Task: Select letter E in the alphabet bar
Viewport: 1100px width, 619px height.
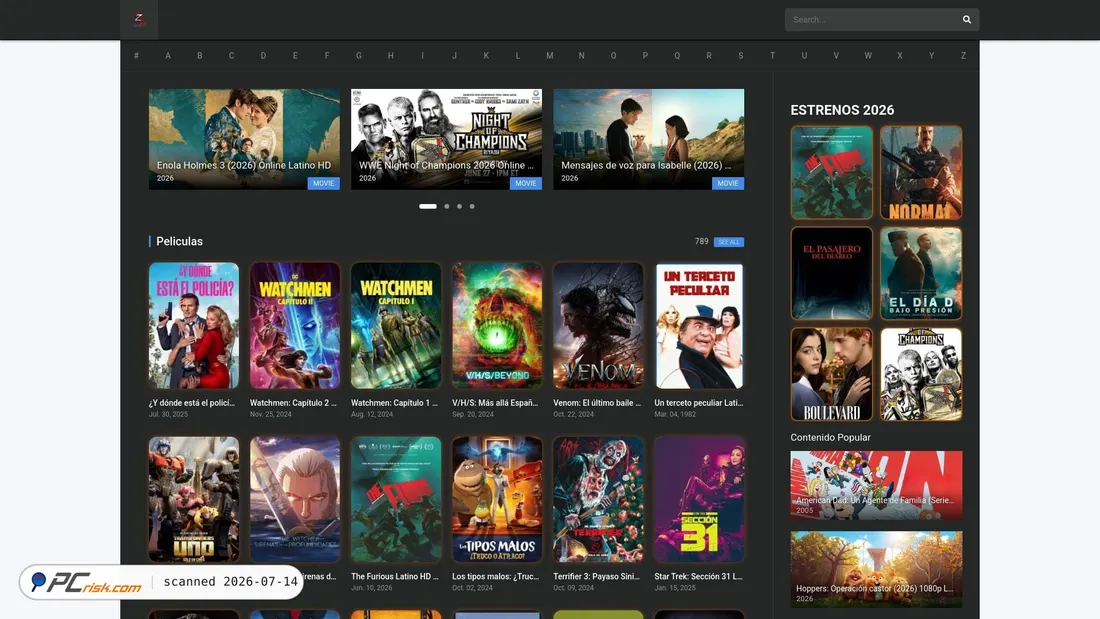Action: pos(295,55)
